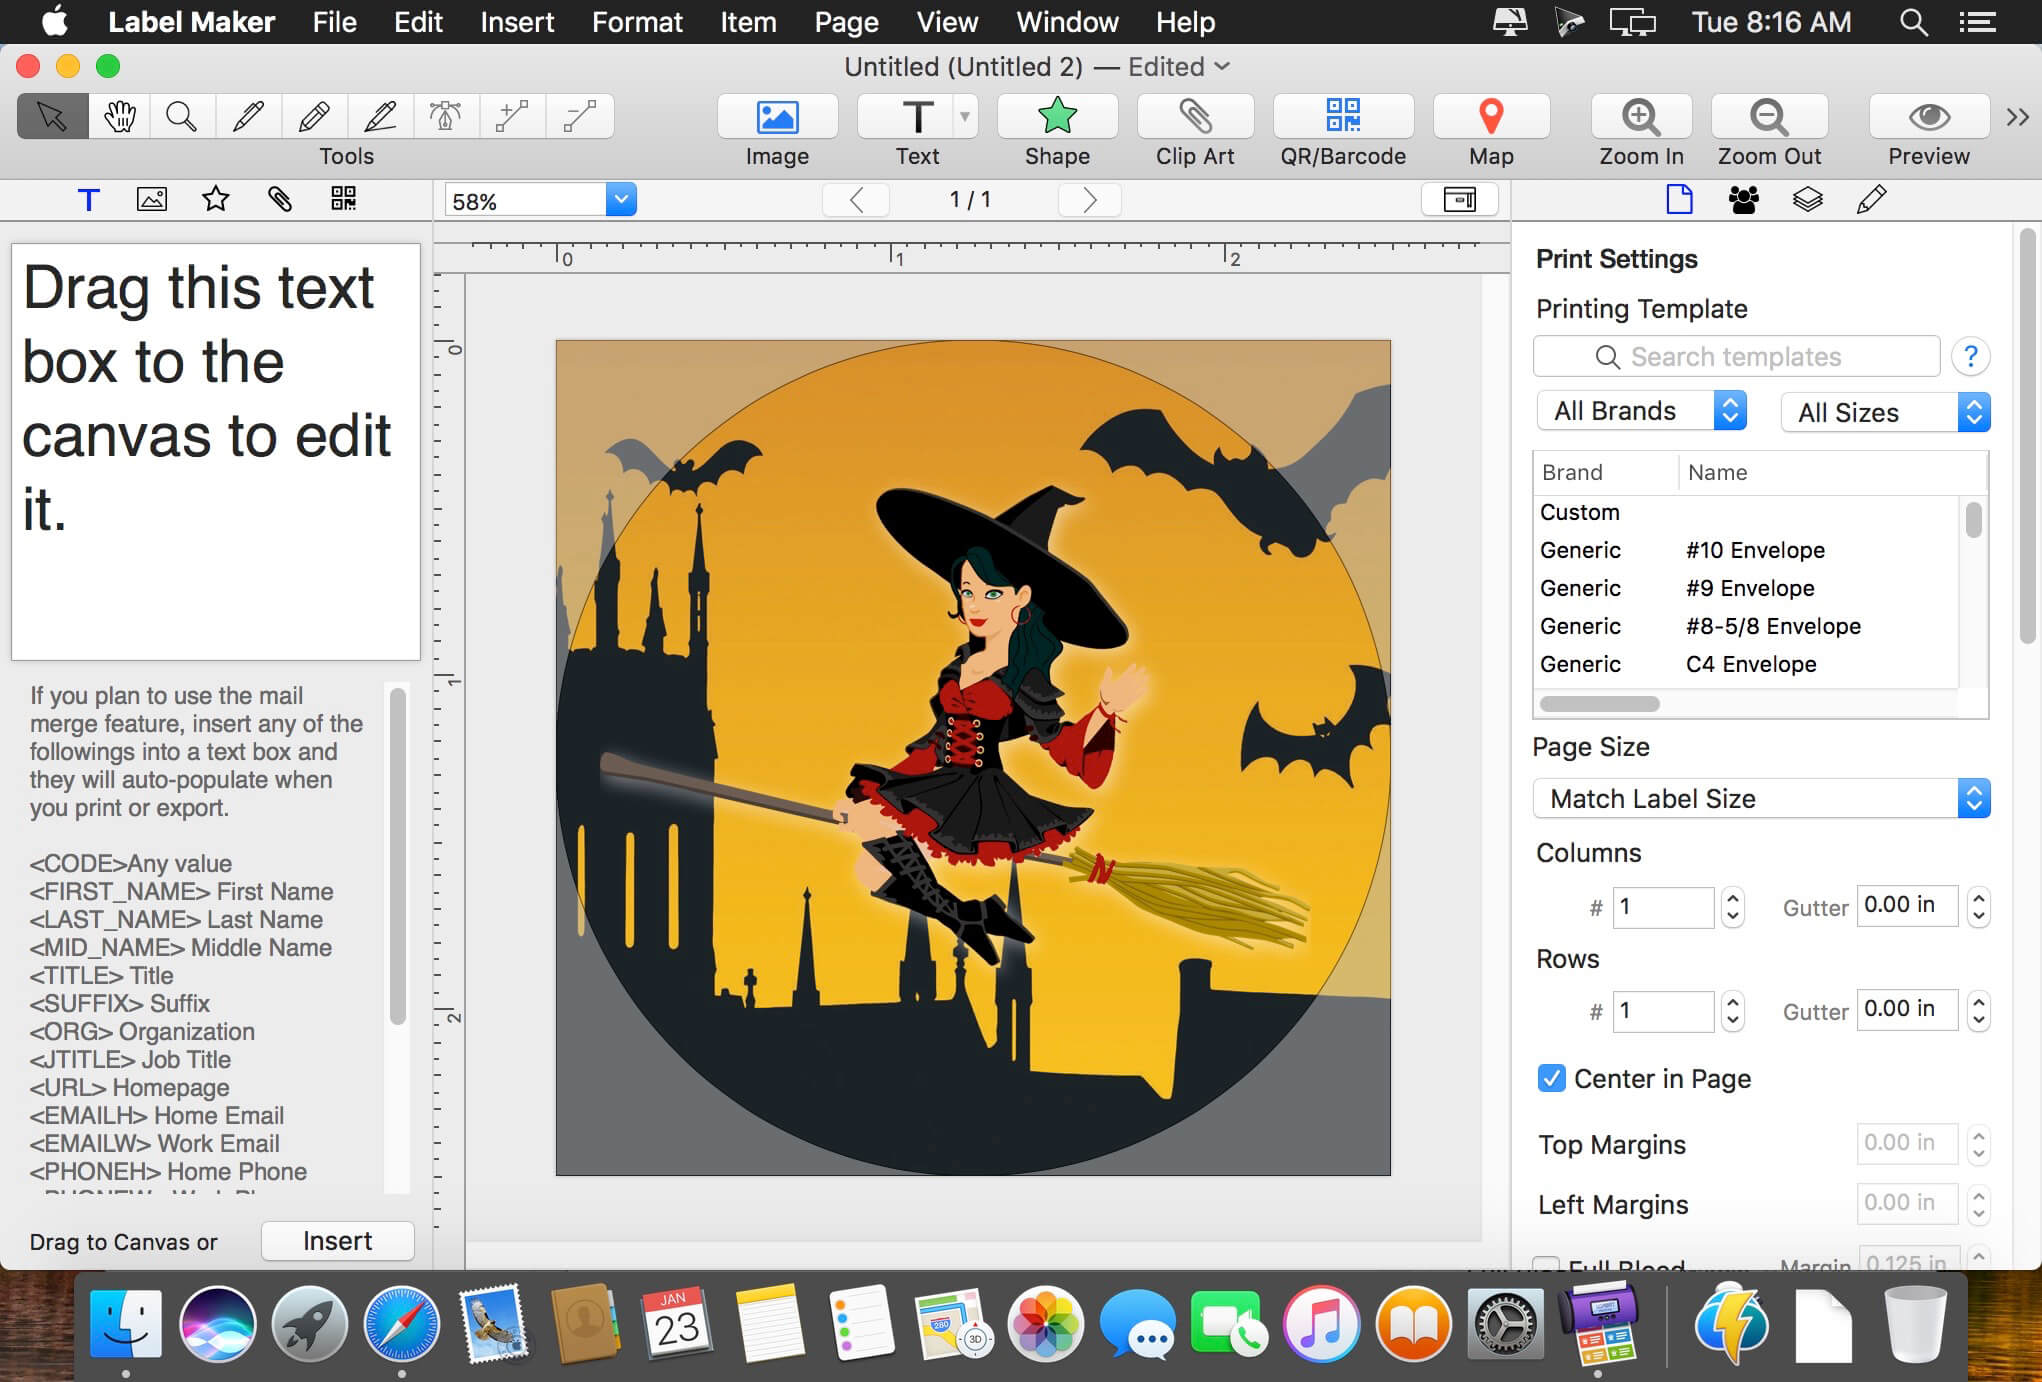Open the Print Settings page tab
2042x1382 pixels.
tap(1680, 199)
